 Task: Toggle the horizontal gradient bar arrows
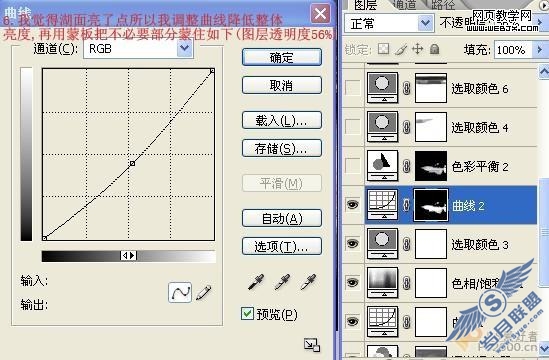(x=128, y=256)
